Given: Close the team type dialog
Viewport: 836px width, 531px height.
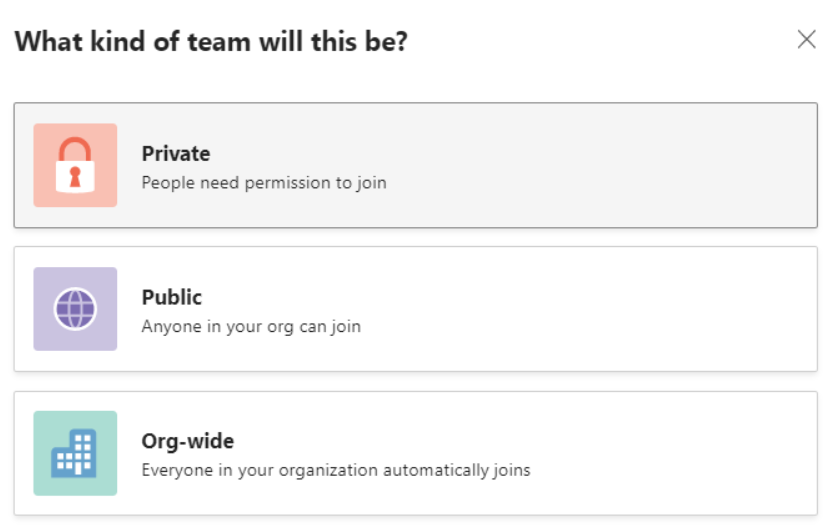Looking at the screenshot, I should pos(806,40).
